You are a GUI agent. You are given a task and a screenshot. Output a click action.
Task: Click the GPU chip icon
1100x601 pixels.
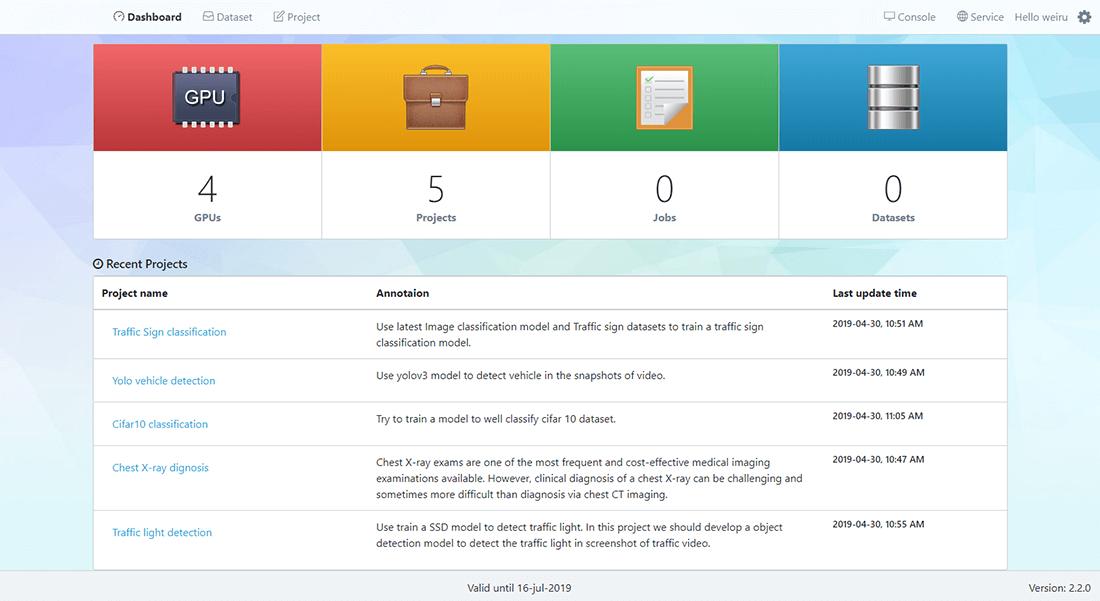(206, 97)
